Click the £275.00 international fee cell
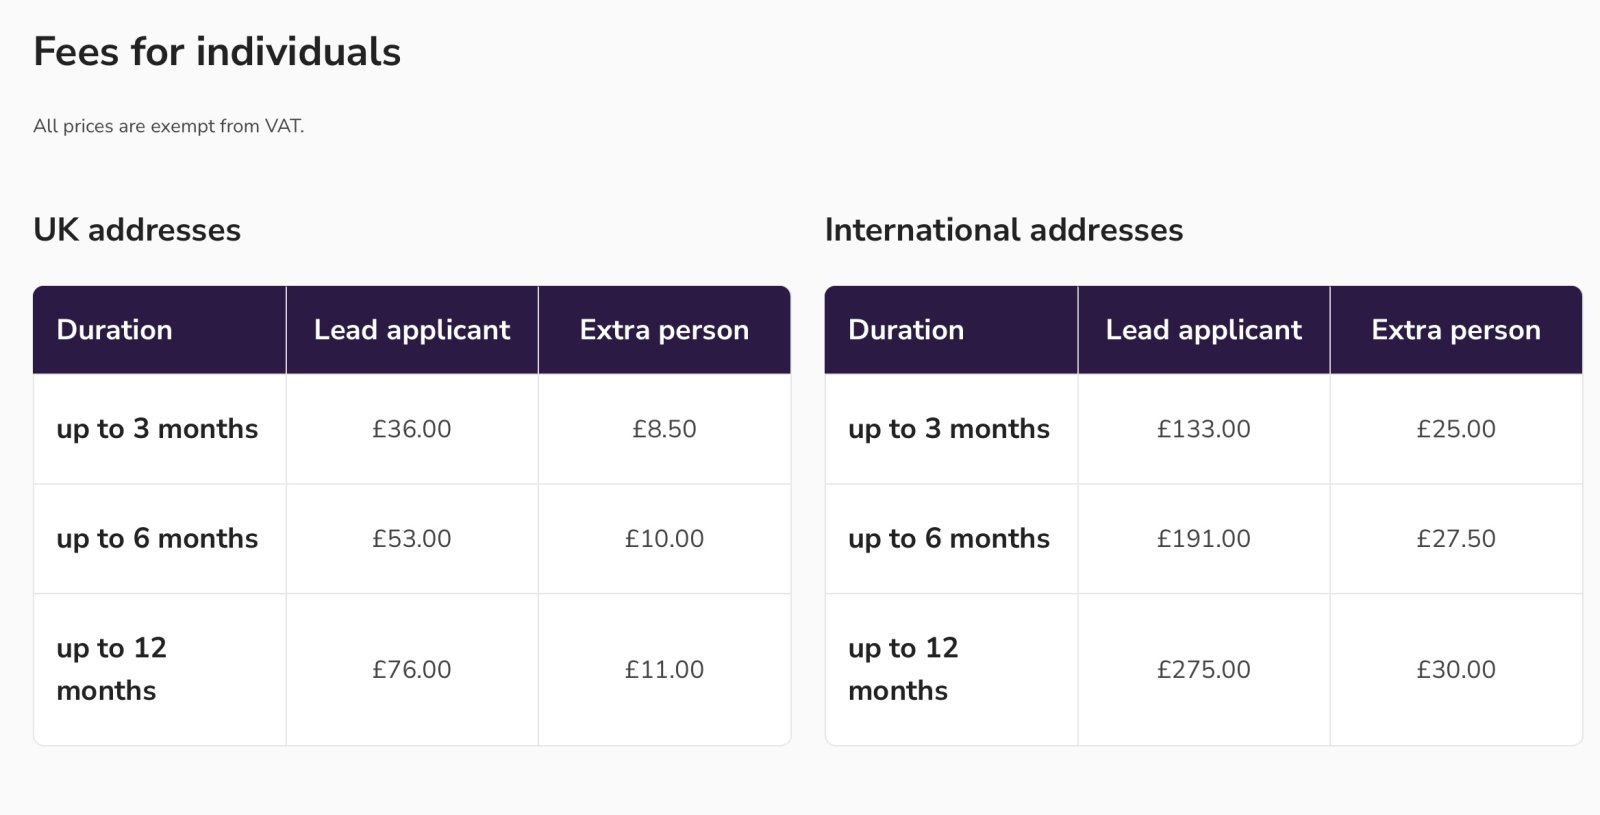This screenshot has height=815, width=1600. [x=1204, y=670]
